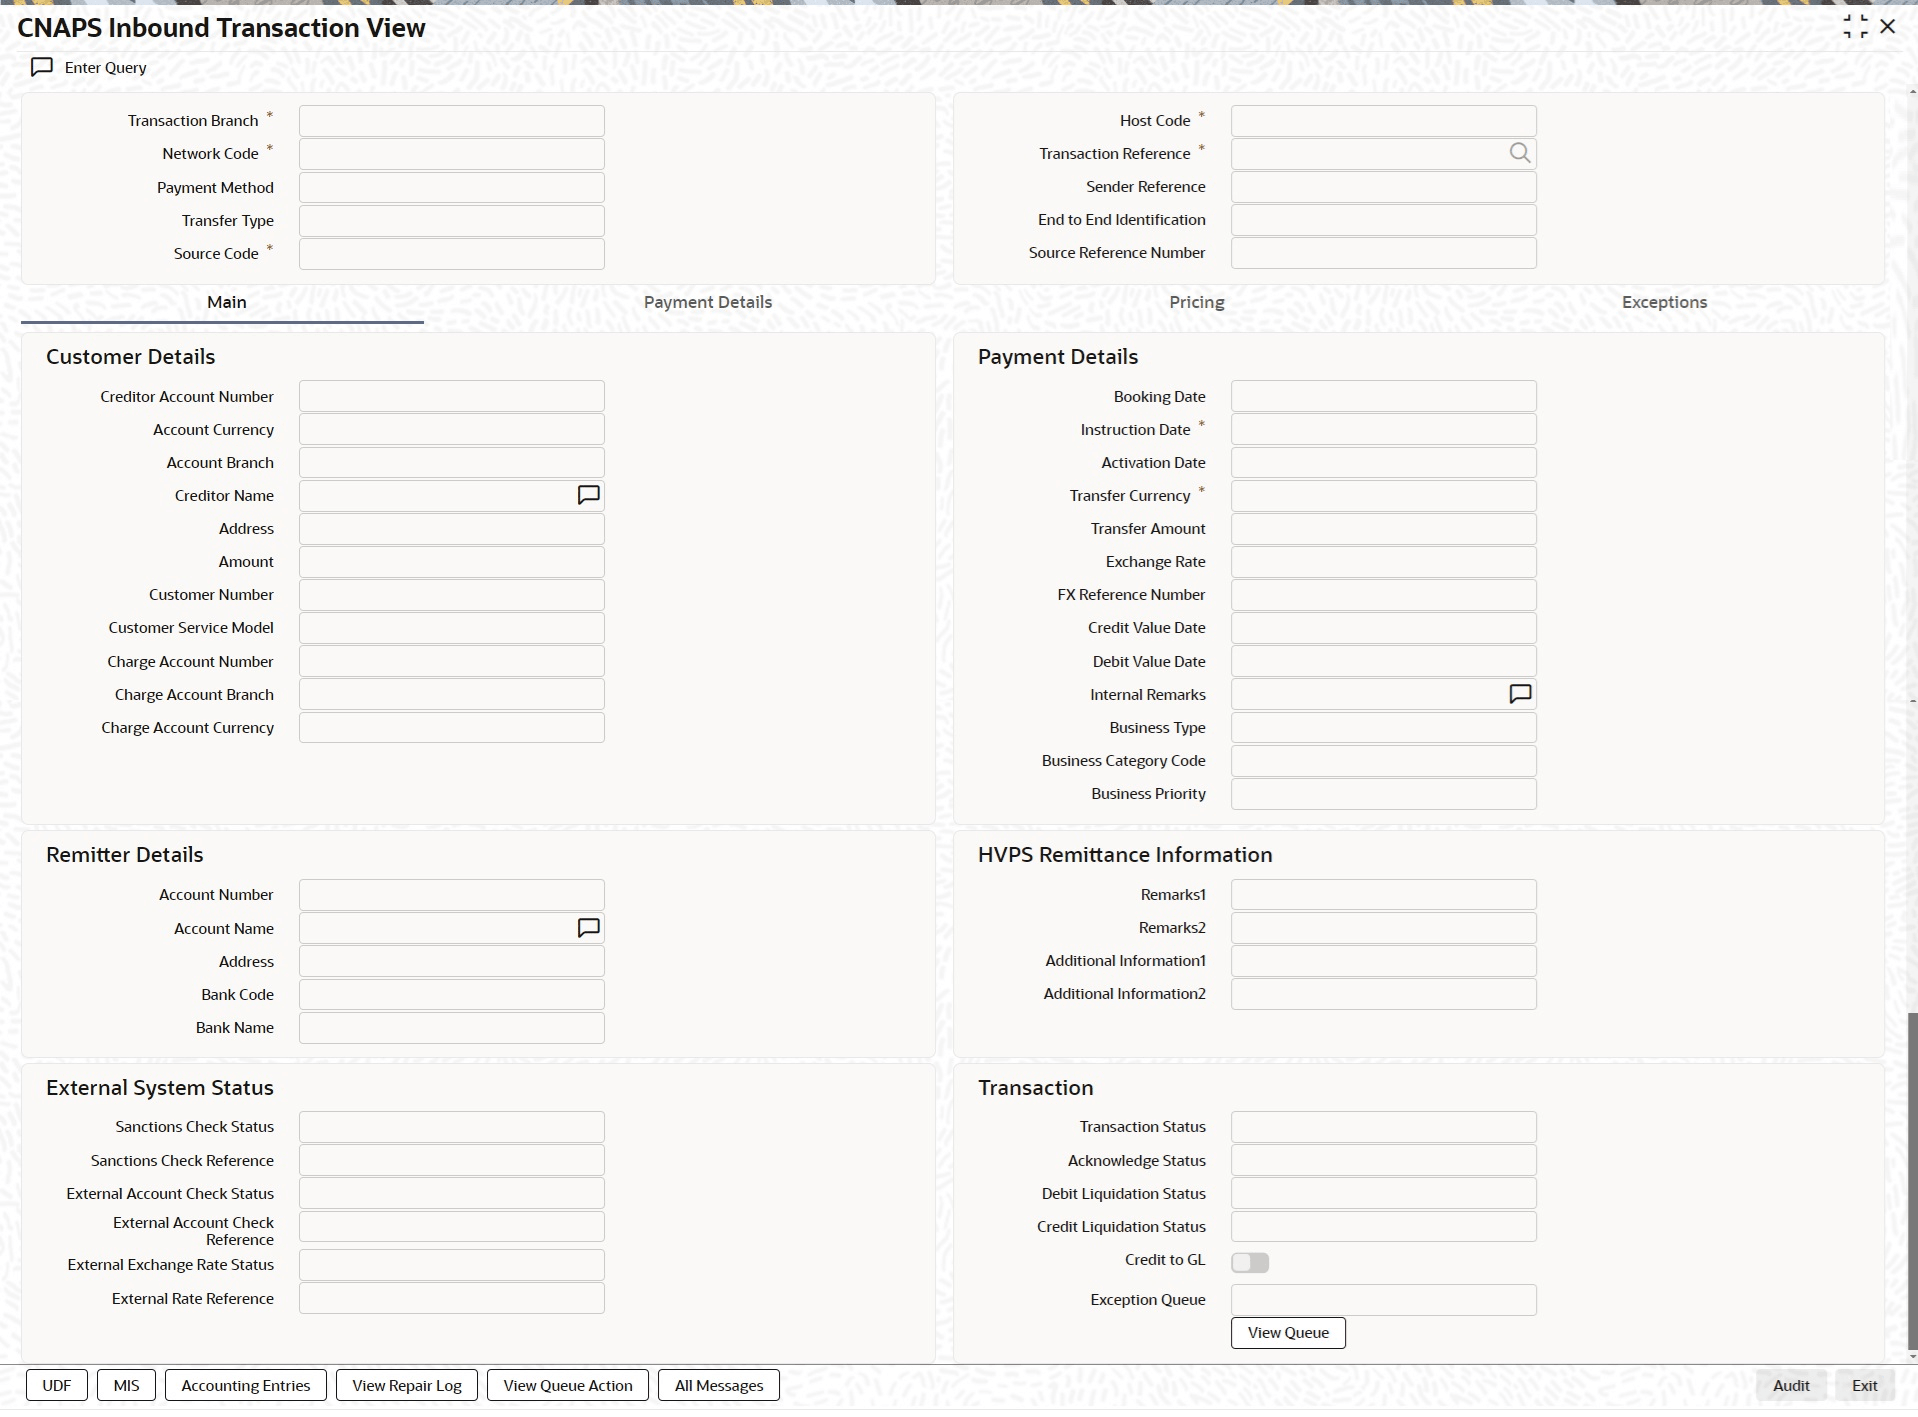Click into the Transfer Type field
This screenshot has height=1417, width=1918.
pos(452,221)
